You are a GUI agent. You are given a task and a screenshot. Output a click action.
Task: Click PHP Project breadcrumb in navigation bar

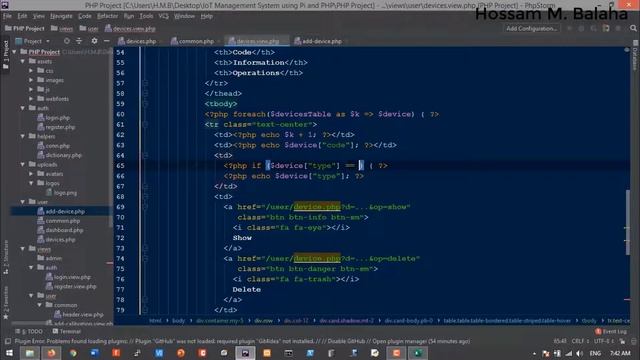(24, 29)
